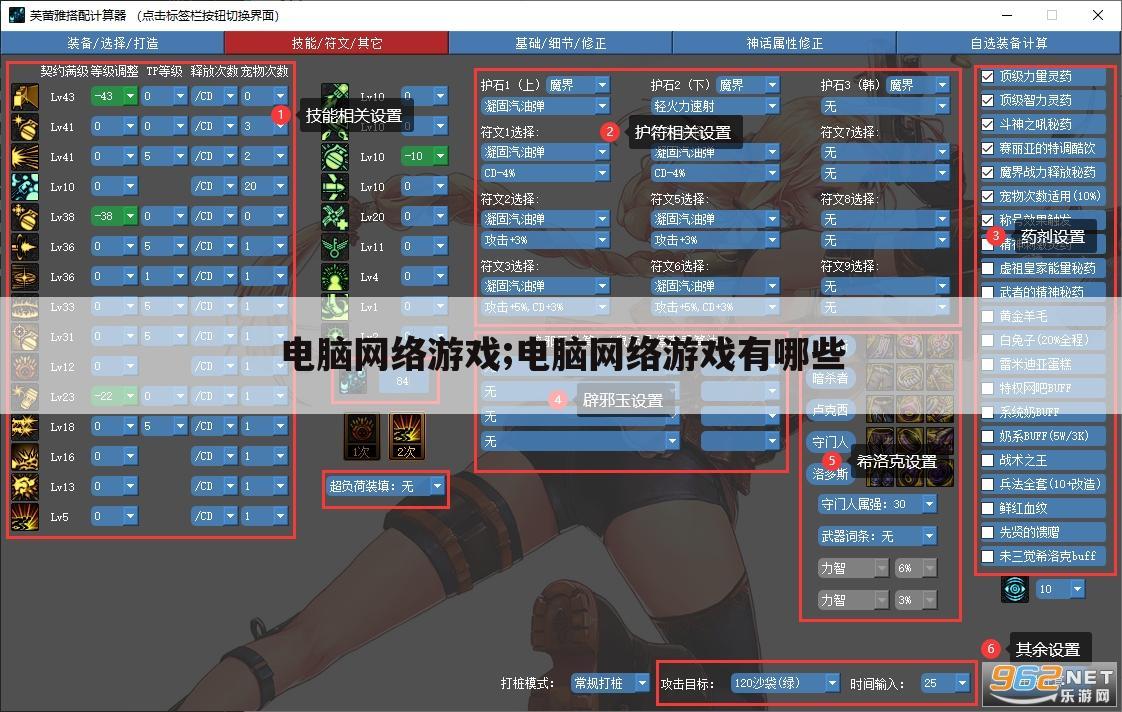This screenshot has height=712, width=1122.
Task: Click the blue eye icon below the potion list
Action: click(x=1015, y=589)
